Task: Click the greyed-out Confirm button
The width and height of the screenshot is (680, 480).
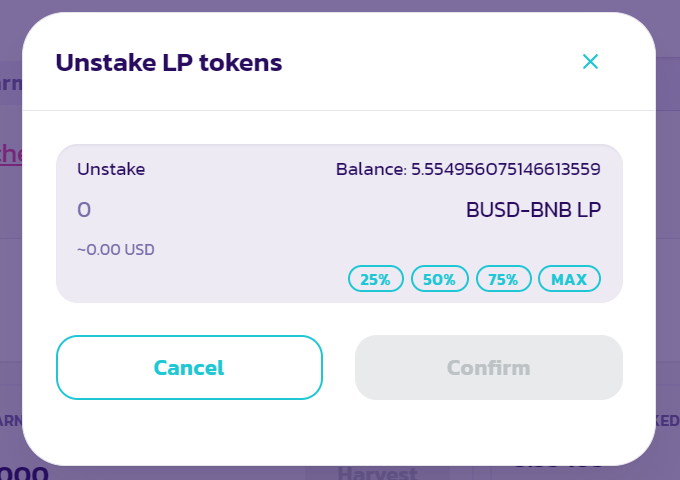Action: pos(489,367)
